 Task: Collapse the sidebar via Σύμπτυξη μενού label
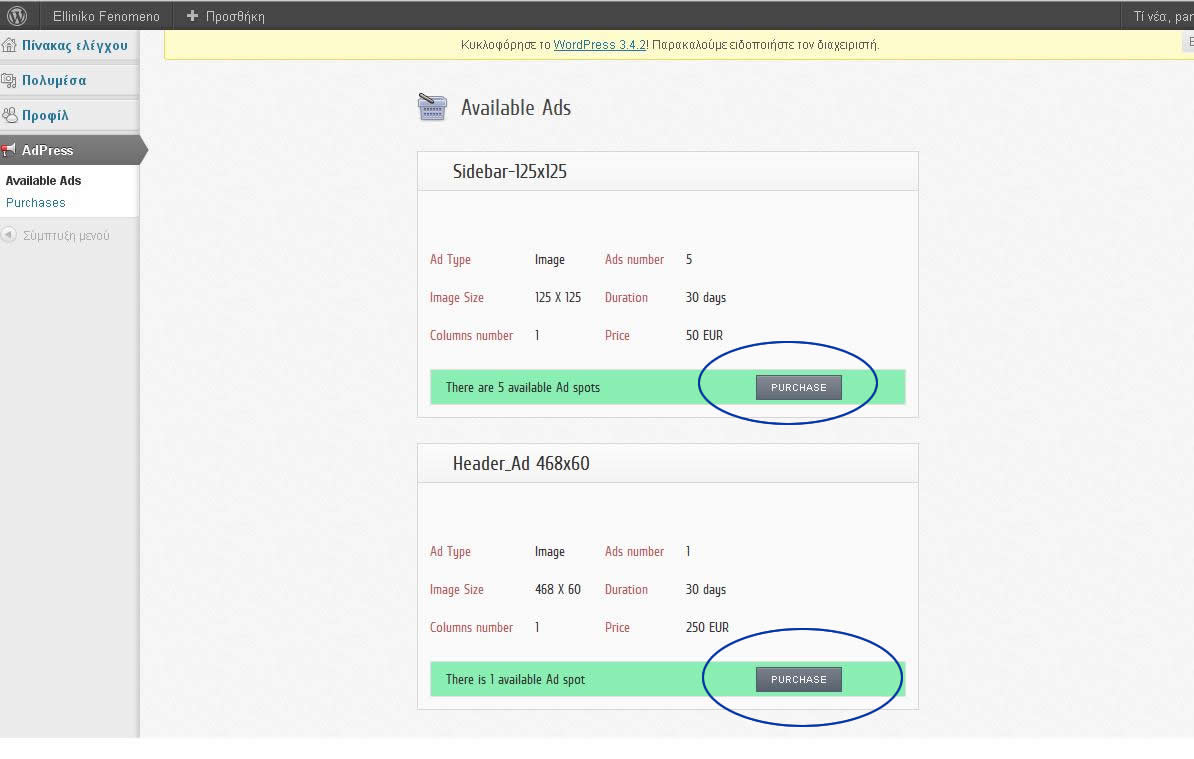tap(66, 236)
